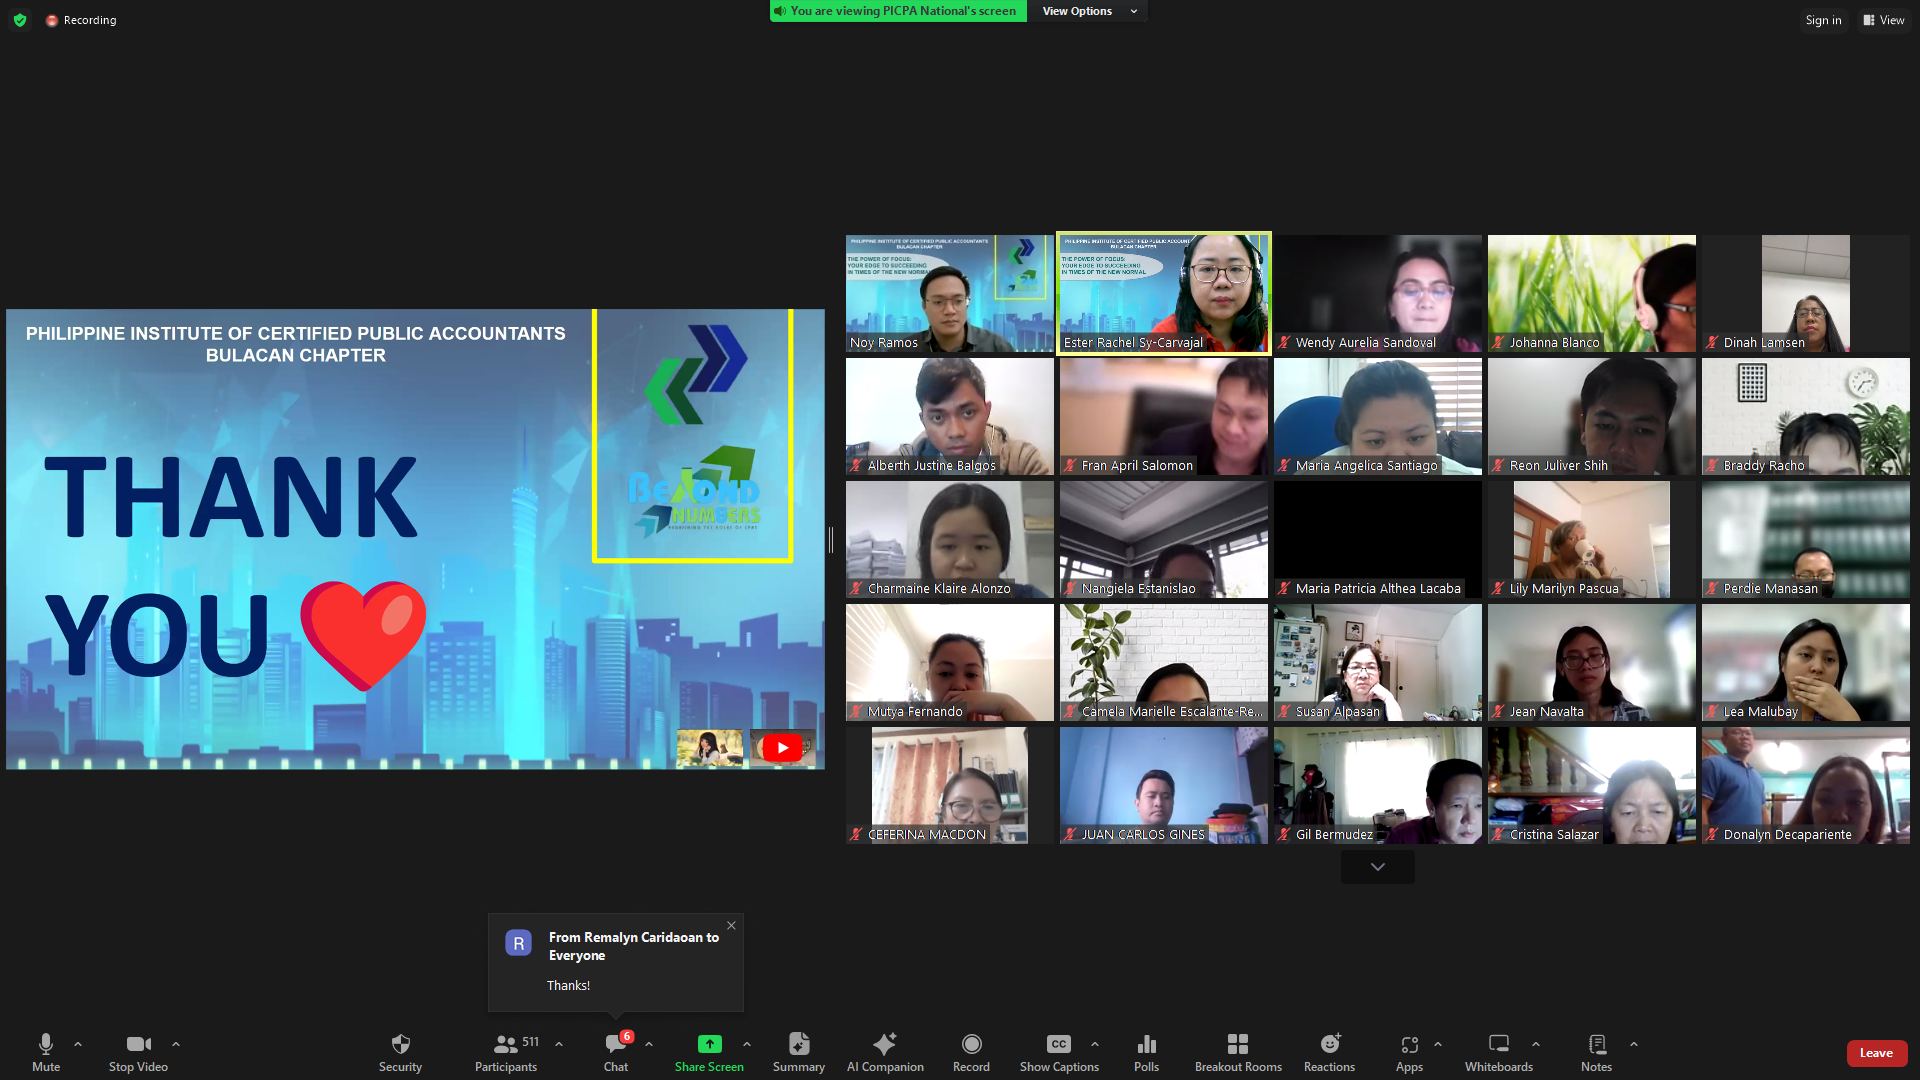Viewport: 1920px width, 1080px height.
Task: Expand Chat options arrow
Action: point(649,1044)
